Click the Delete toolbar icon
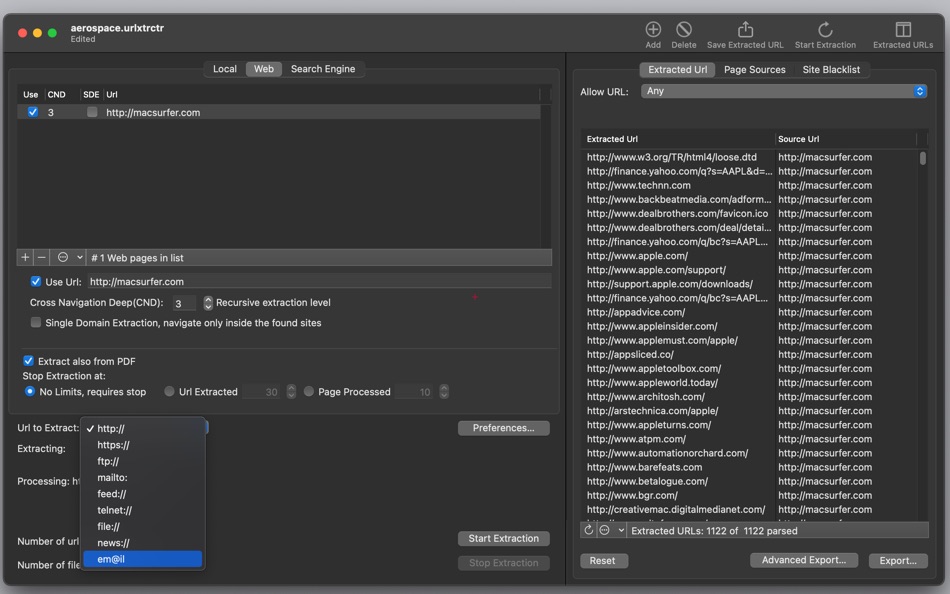This screenshot has width=950, height=594. [x=683, y=29]
